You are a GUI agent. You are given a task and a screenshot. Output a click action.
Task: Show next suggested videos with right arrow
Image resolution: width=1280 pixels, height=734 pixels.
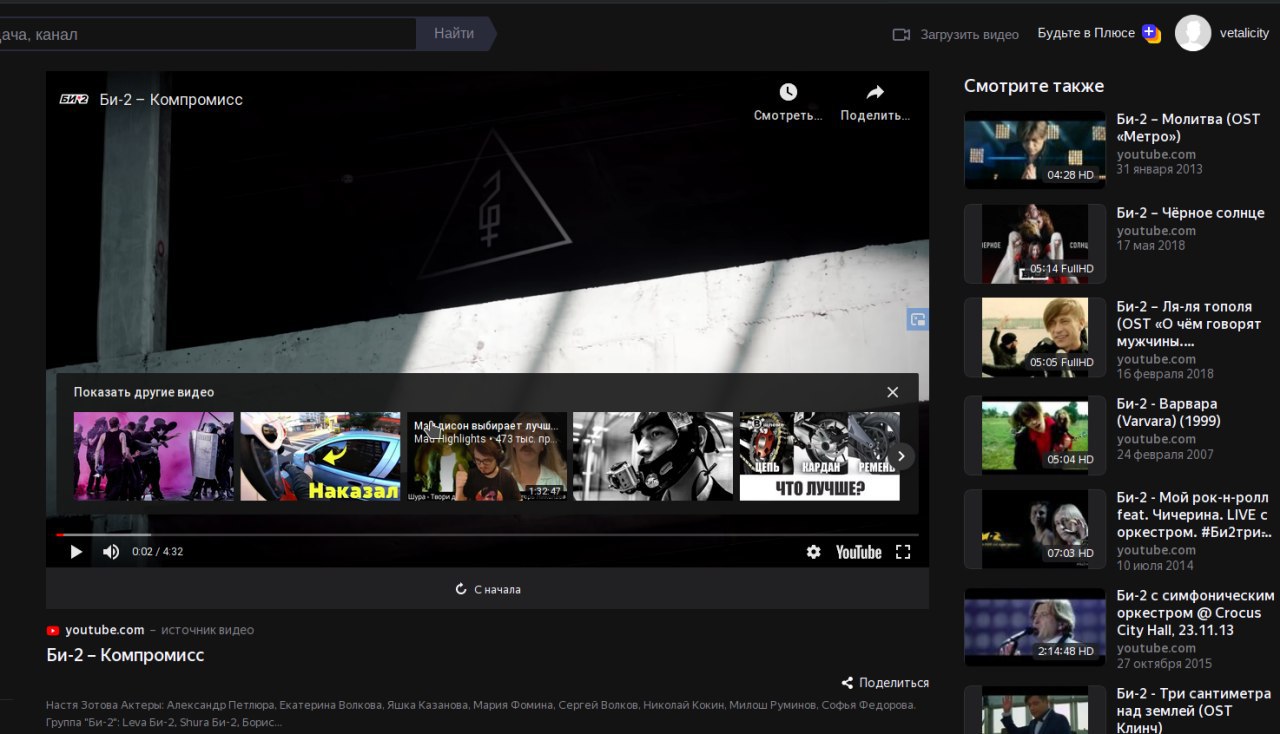[901, 456]
